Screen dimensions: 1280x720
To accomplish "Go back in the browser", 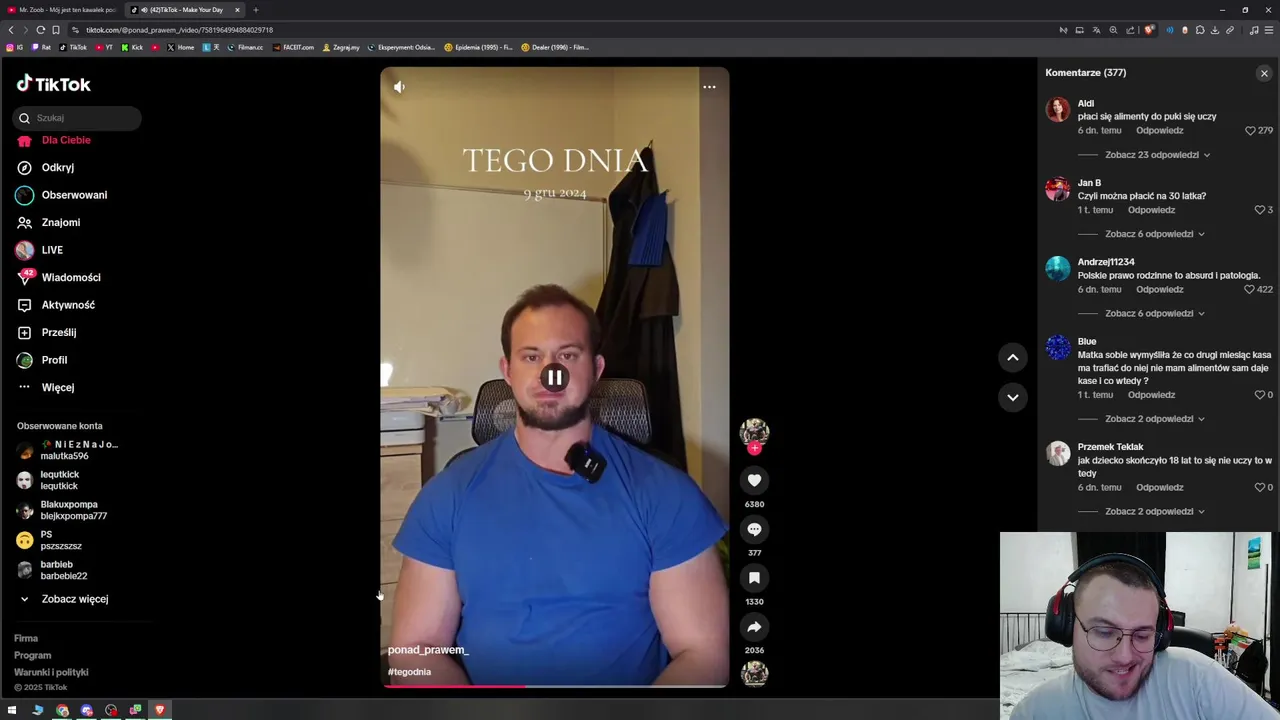I will tap(11, 30).
